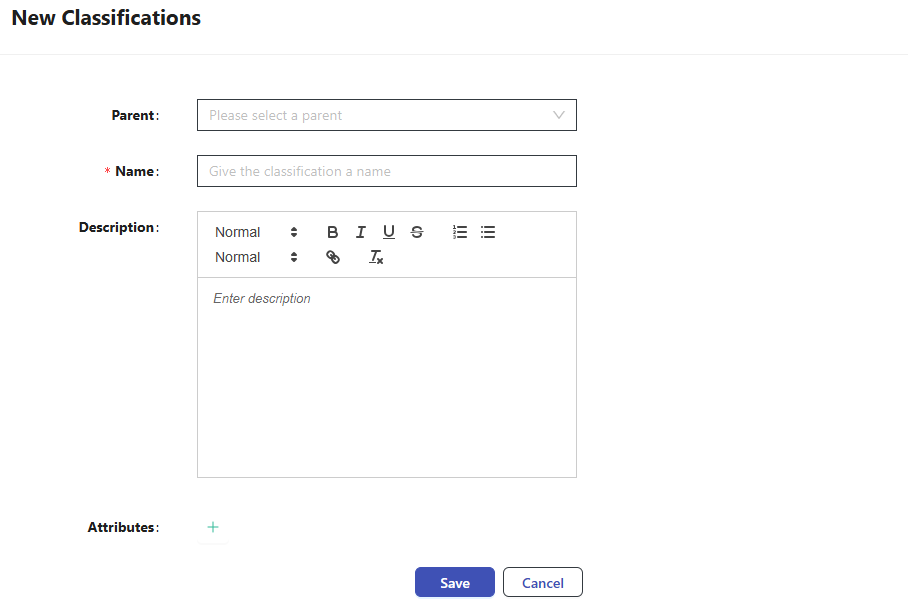Click the chevron arrow in Parent field
This screenshot has height=604, width=908.
coord(559,115)
